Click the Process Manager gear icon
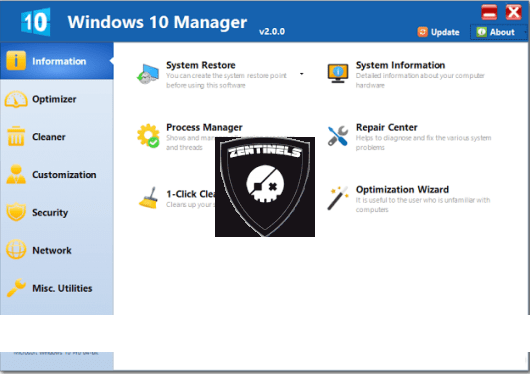The image size is (530, 374). click(x=148, y=136)
